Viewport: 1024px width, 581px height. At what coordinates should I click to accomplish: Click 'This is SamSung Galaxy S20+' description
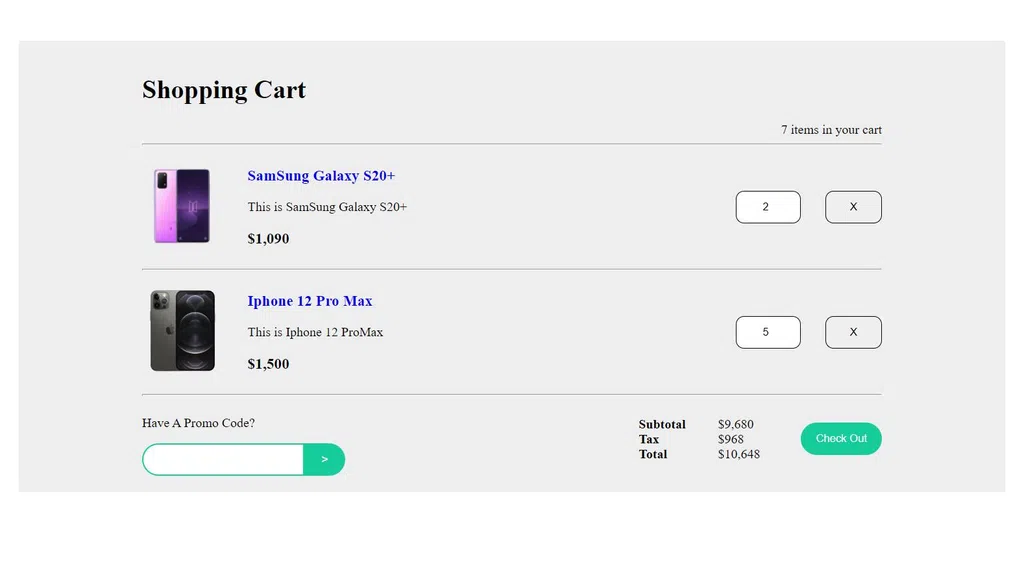point(327,207)
